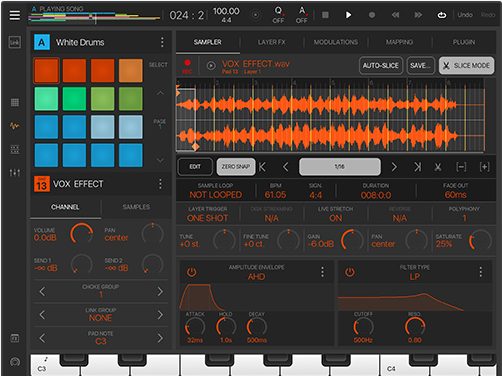This screenshot has height=376, width=502.
Task: Click the CHANNEL tab
Action: click(65, 207)
